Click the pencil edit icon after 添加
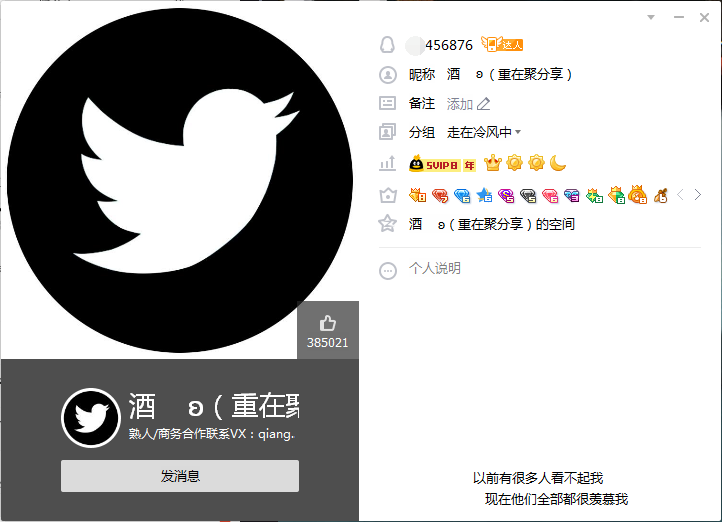The width and height of the screenshot is (722, 522). tap(483, 104)
